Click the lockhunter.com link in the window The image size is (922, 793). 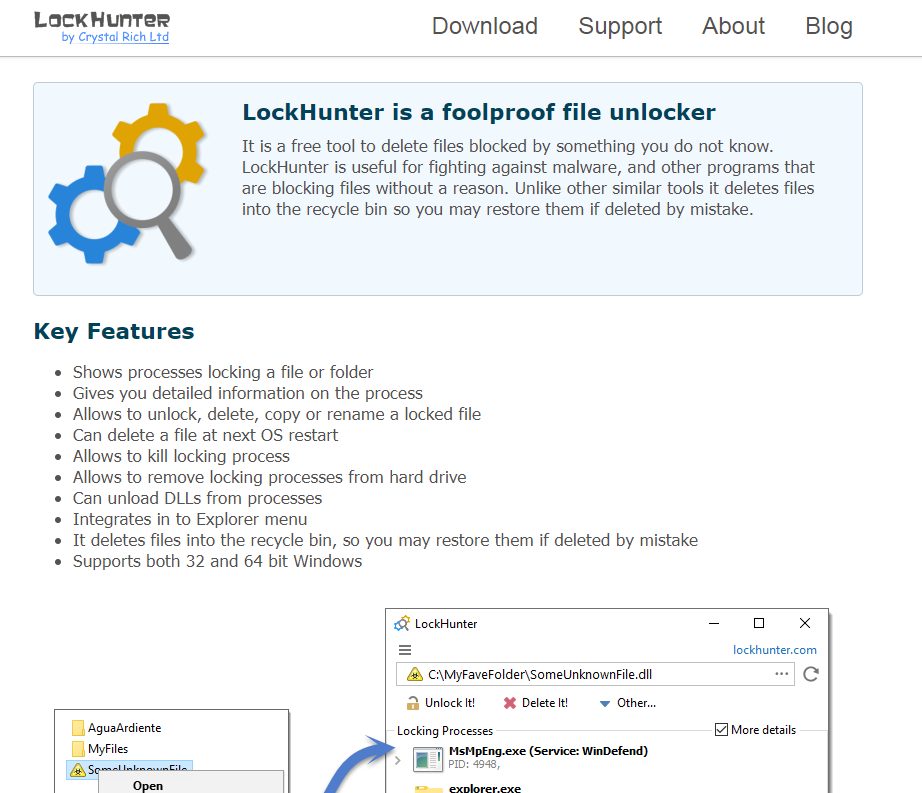click(x=774, y=650)
